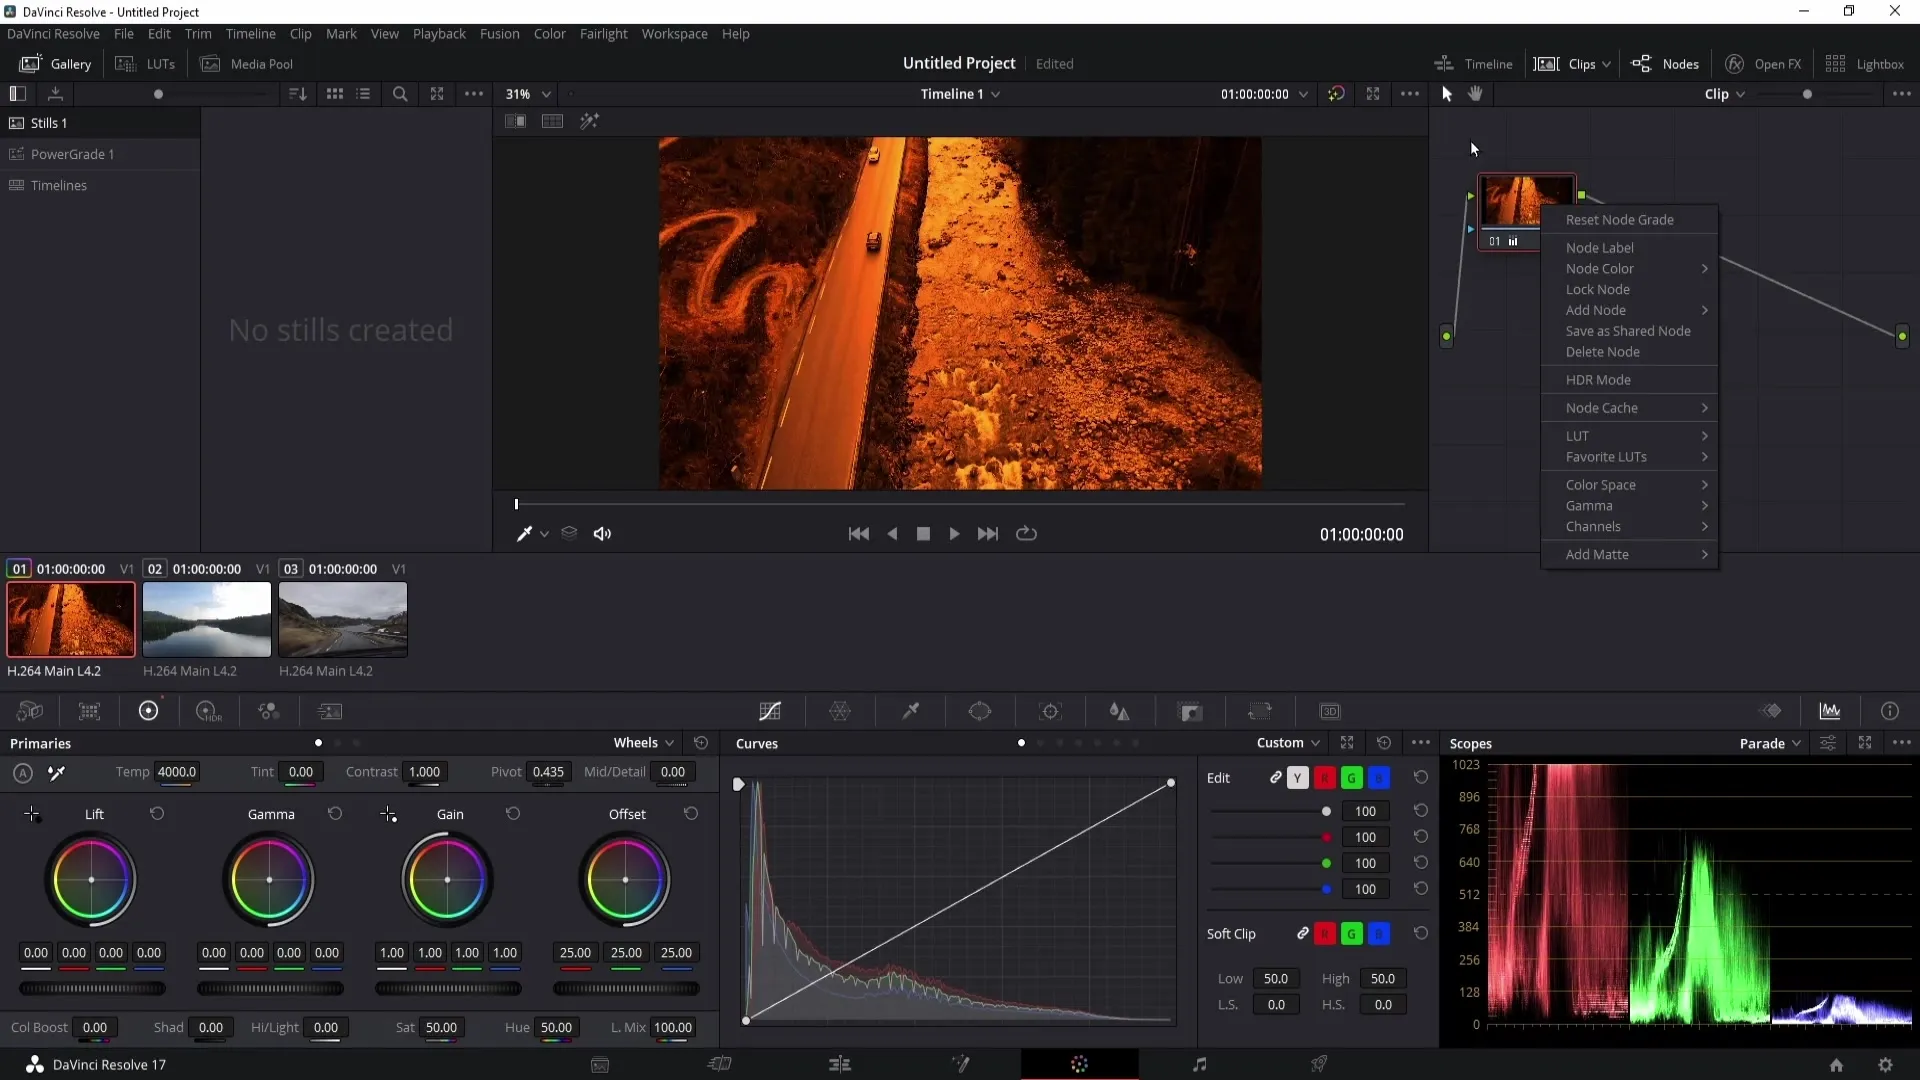Open the Gallery panel button

56,64
